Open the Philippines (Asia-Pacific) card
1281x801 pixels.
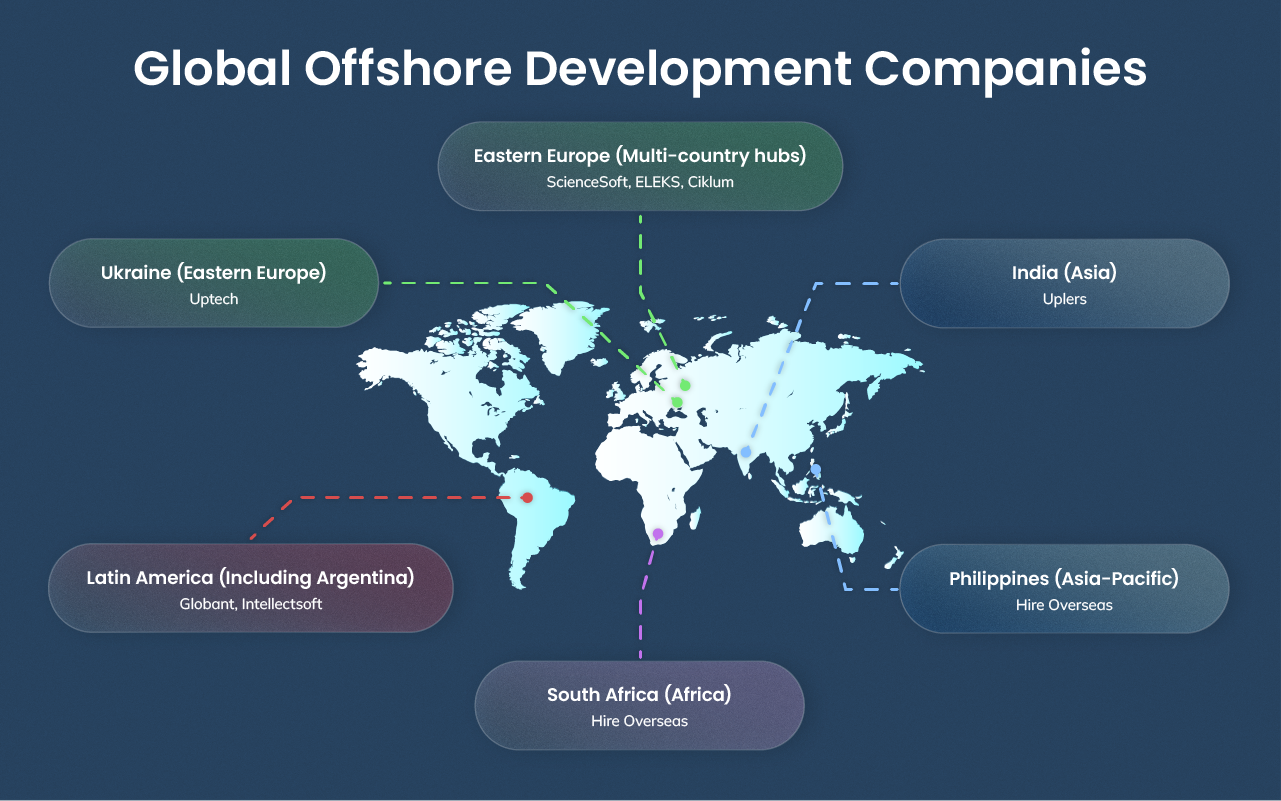click(1064, 589)
